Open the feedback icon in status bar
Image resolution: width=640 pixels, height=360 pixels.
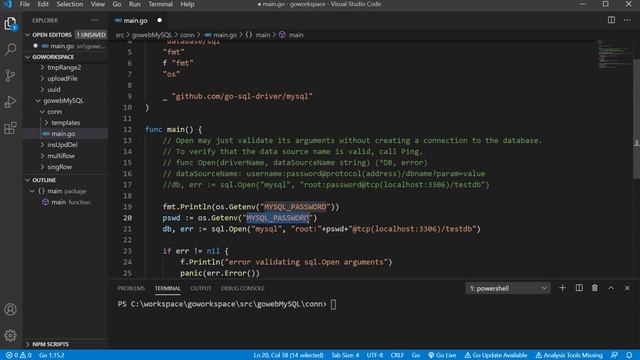614,355
